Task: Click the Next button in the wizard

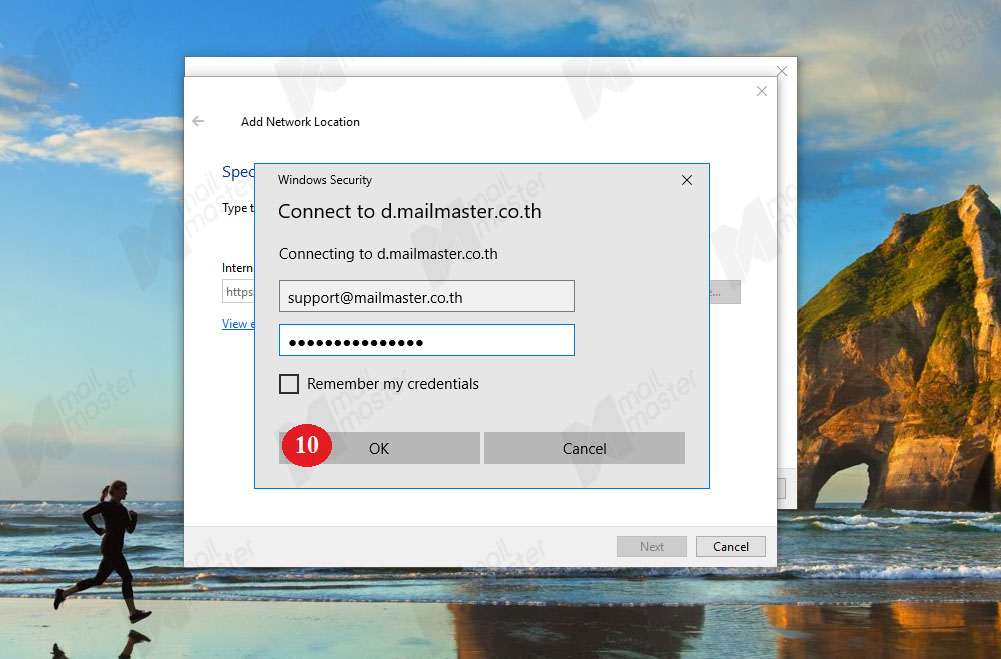Action: coord(652,547)
